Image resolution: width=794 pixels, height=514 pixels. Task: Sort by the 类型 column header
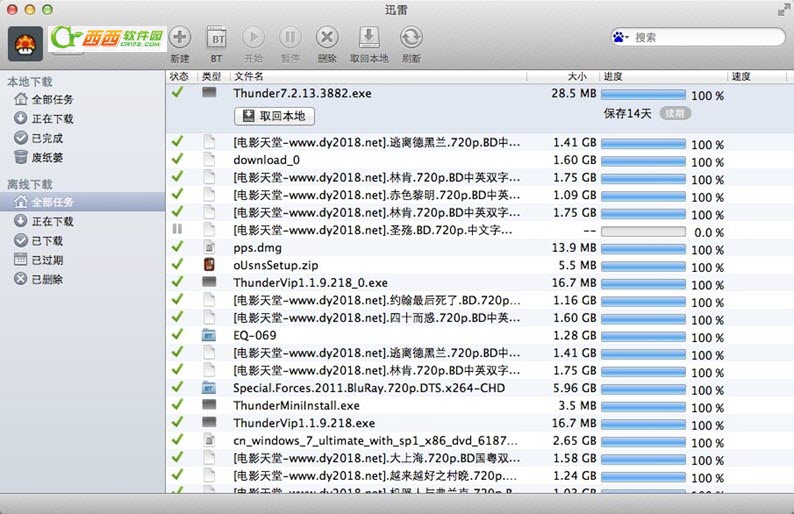pyautogui.click(x=212, y=76)
